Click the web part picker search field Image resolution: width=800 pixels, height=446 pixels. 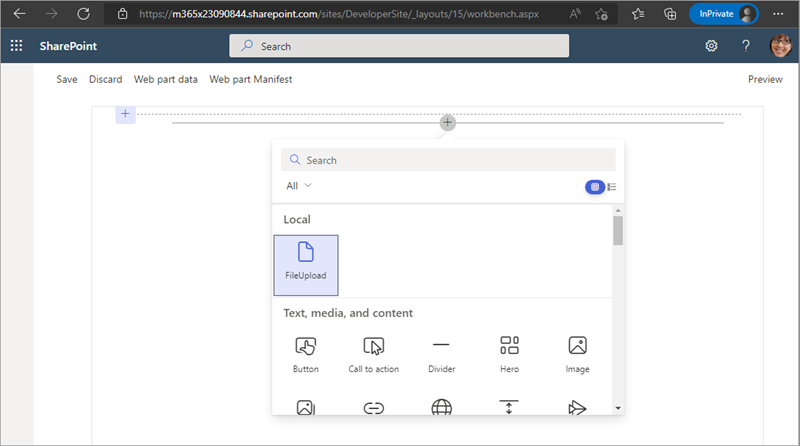coord(448,160)
